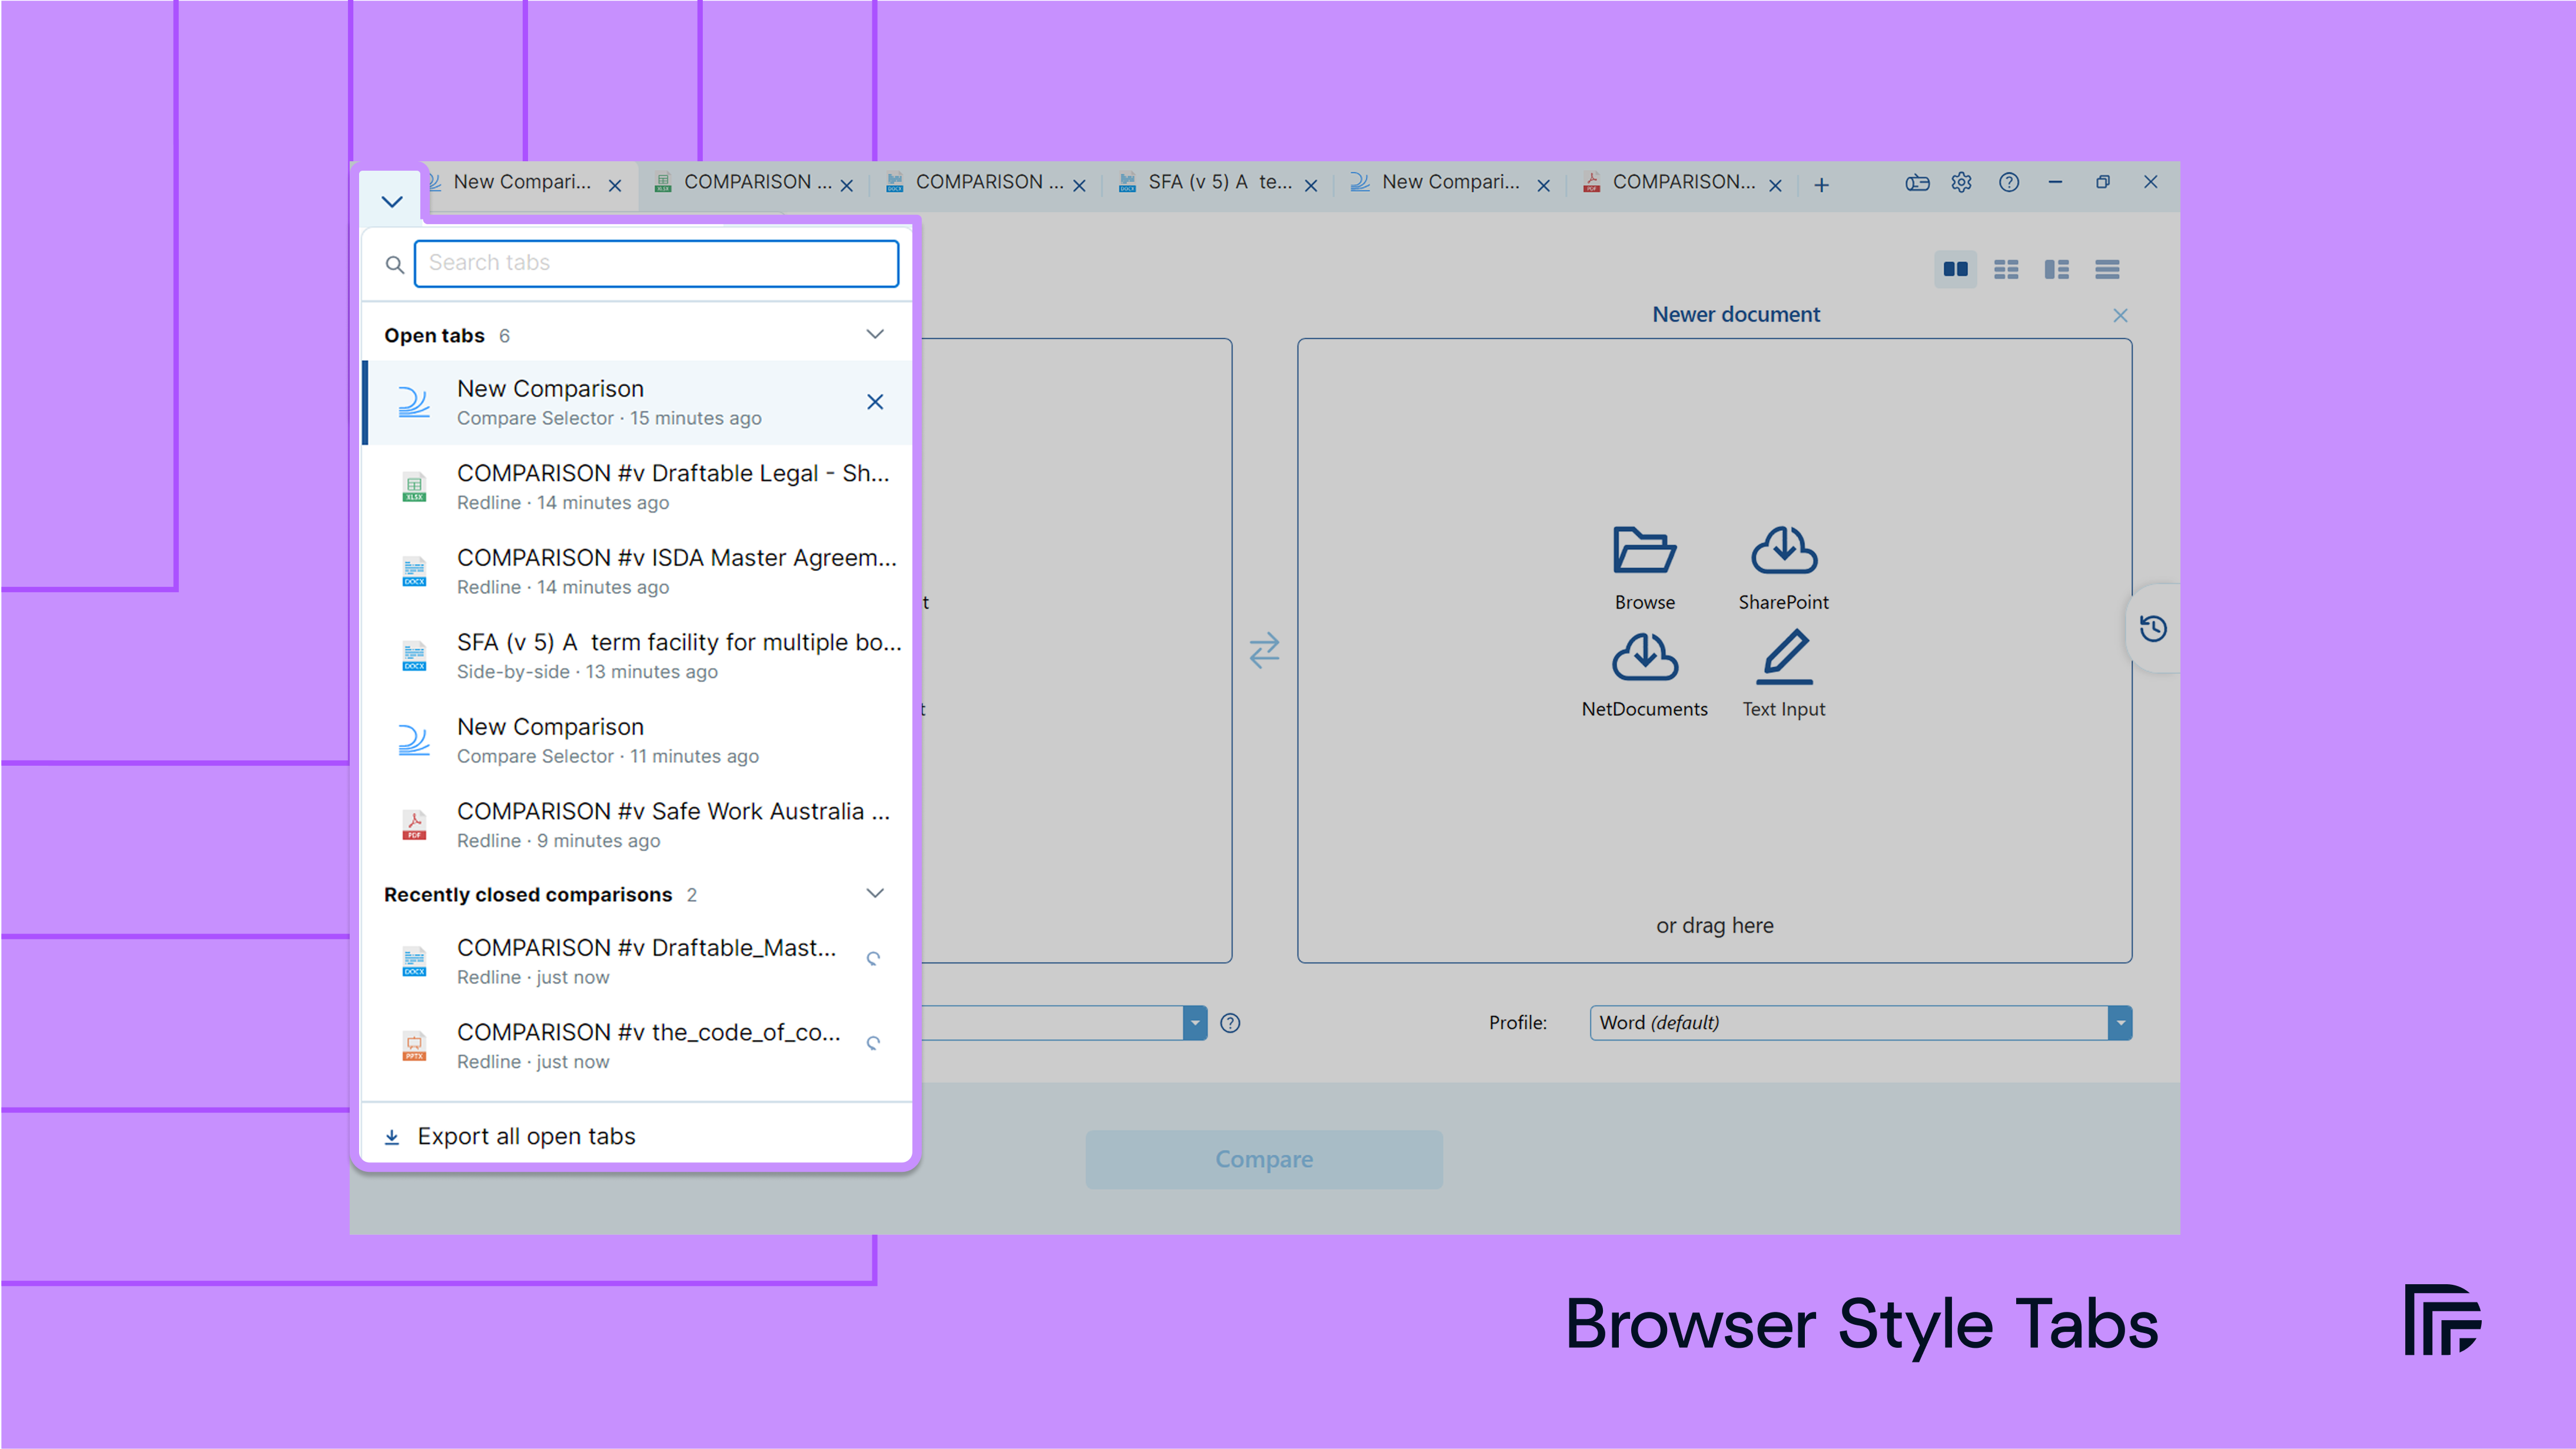Open COMPARISON #v Draftable Legal entry
2576x1449 pixels.
click(636, 487)
